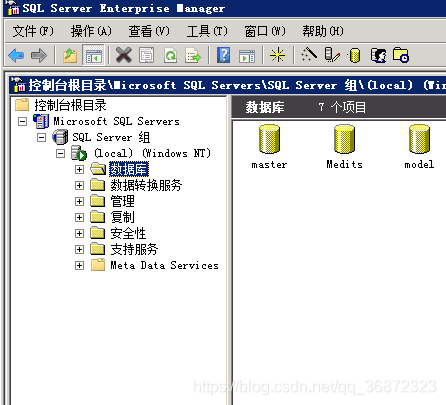Select the 控制台根目录 label in tree
The image size is (446, 405).
(70, 105)
